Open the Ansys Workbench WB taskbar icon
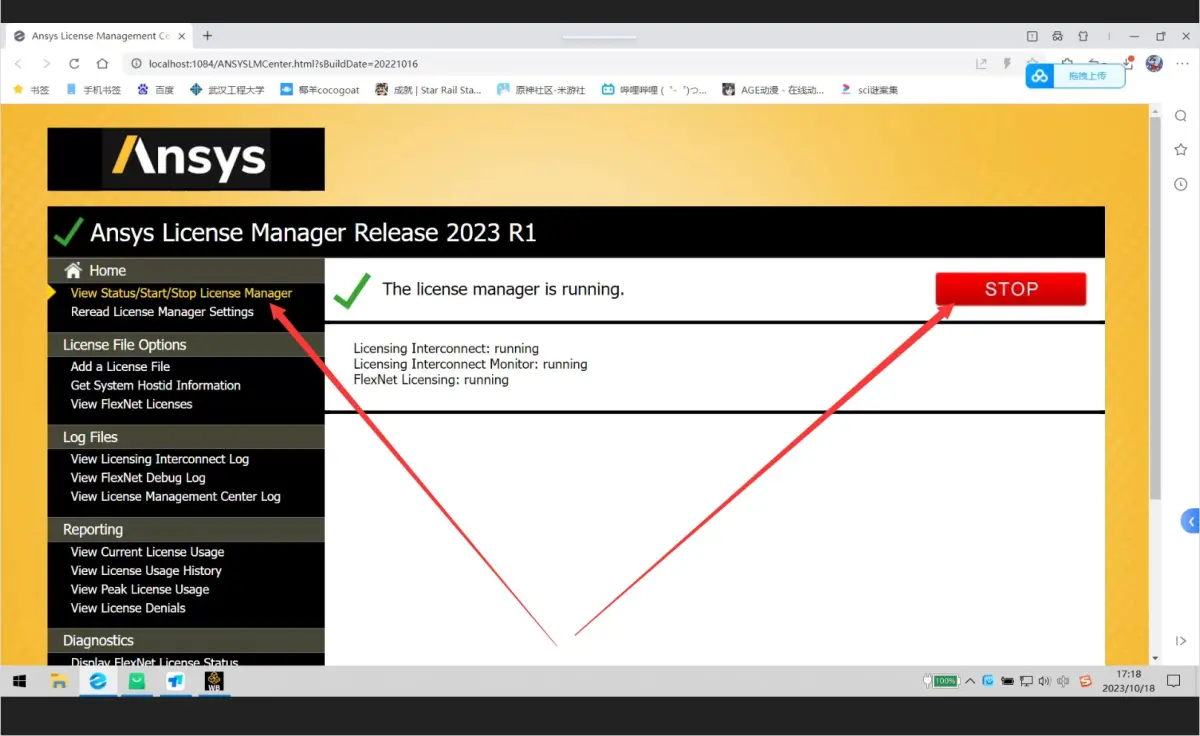The width and height of the screenshot is (1200, 736). click(214, 681)
